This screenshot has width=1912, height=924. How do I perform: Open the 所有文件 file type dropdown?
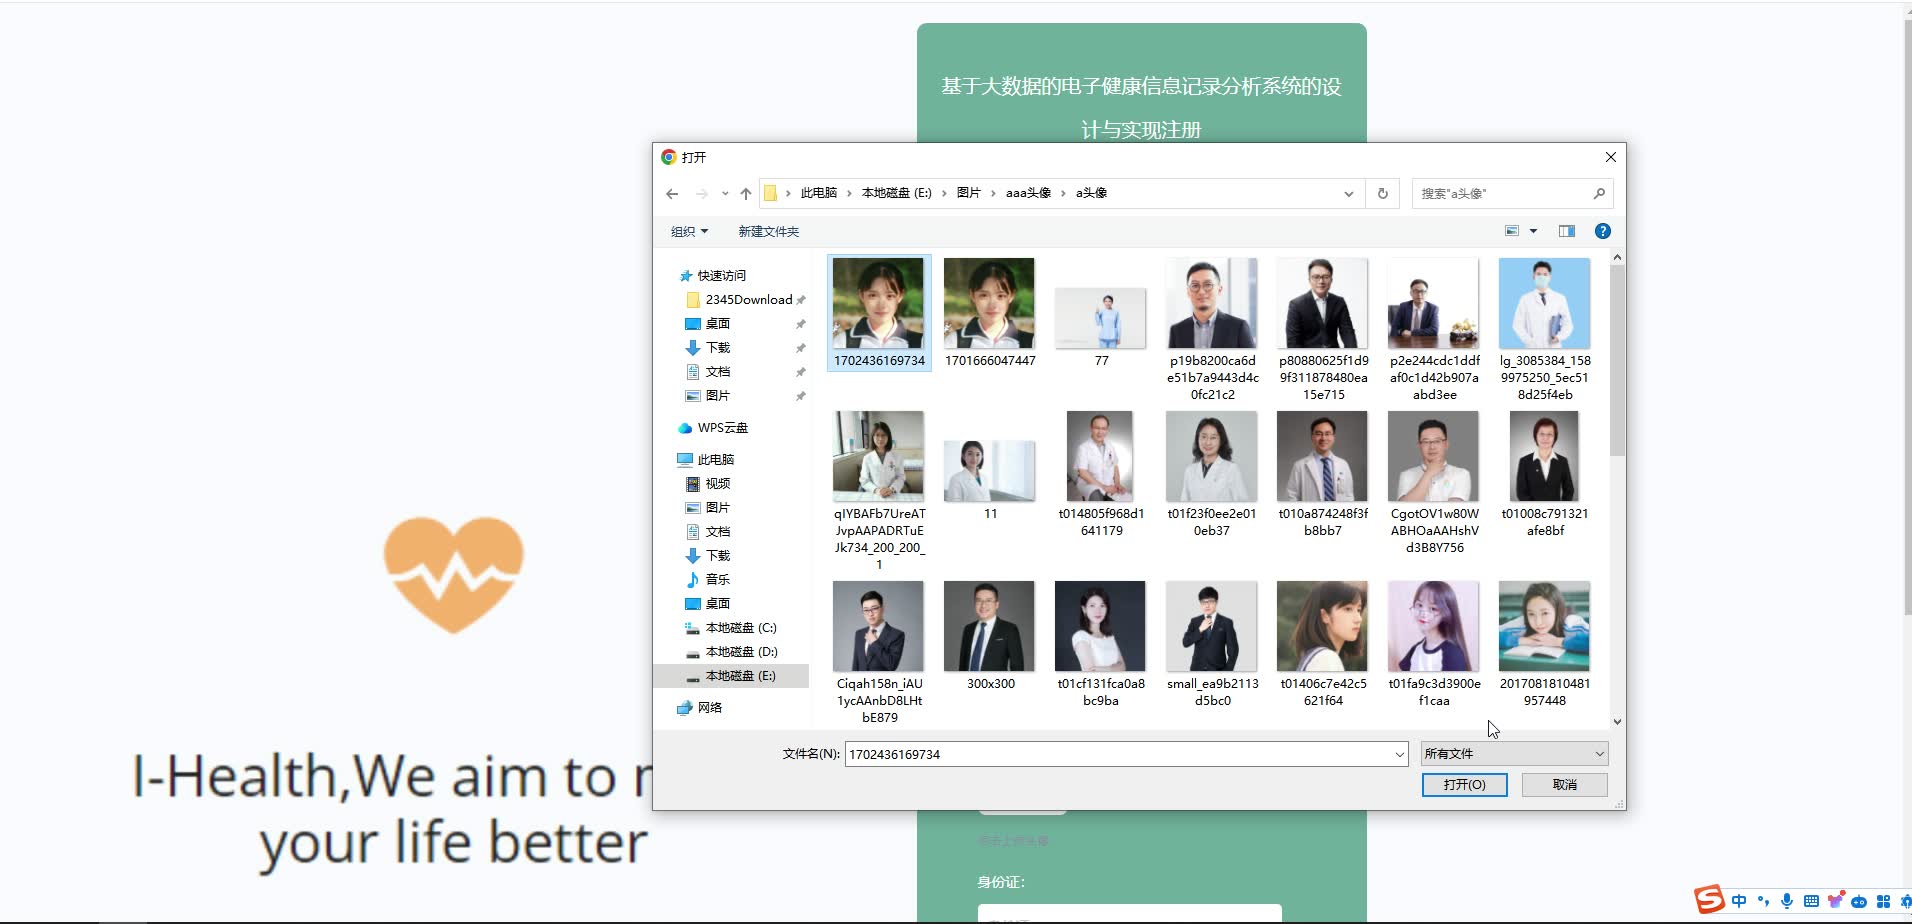click(x=1513, y=753)
